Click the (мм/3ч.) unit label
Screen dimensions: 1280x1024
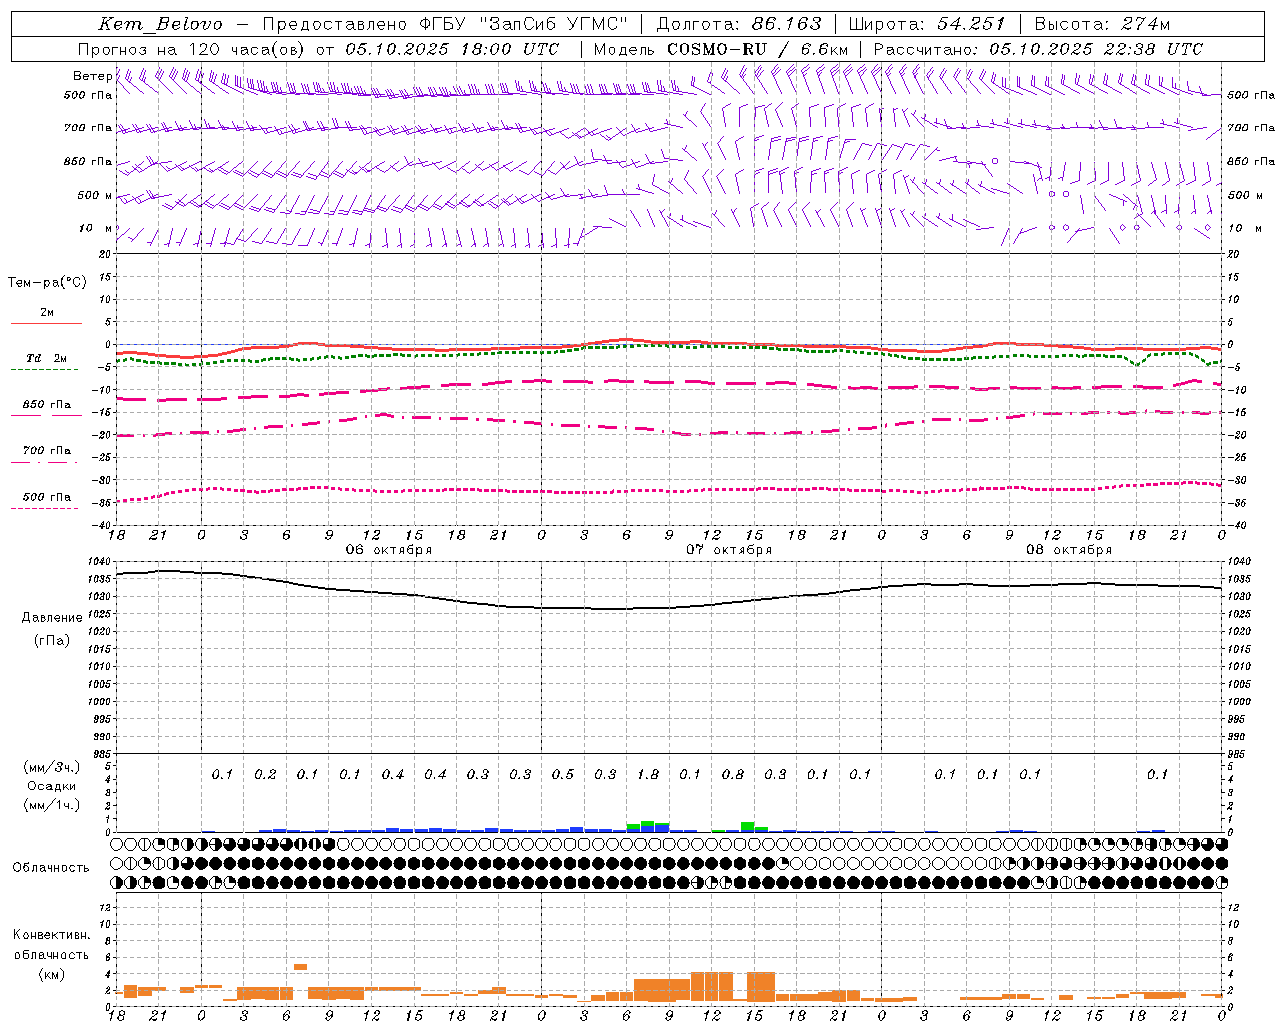[x=52, y=767]
